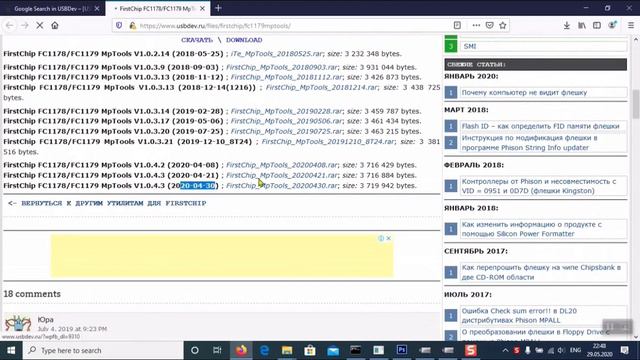Click the volume speaker tray icon

pos(561,350)
